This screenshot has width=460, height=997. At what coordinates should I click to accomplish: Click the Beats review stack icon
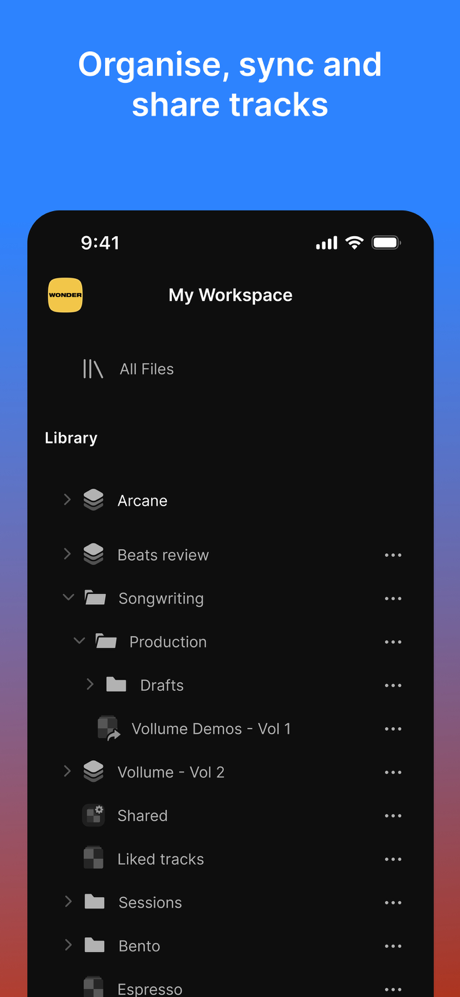(94, 554)
